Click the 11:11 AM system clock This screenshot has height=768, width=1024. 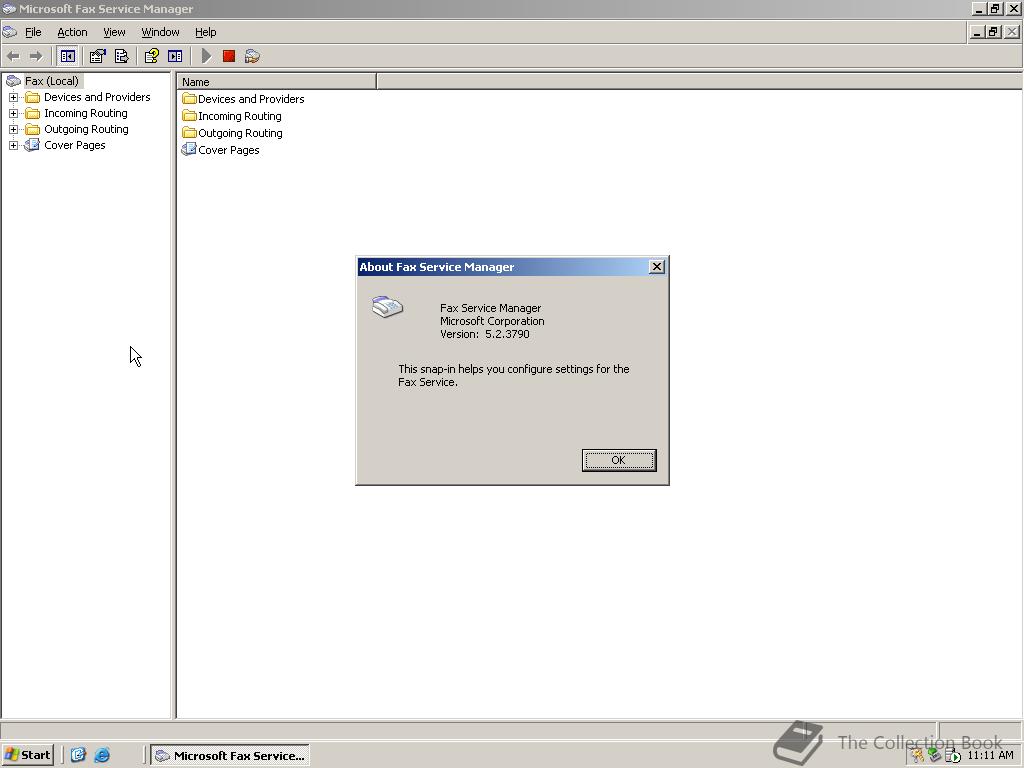(990, 756)
